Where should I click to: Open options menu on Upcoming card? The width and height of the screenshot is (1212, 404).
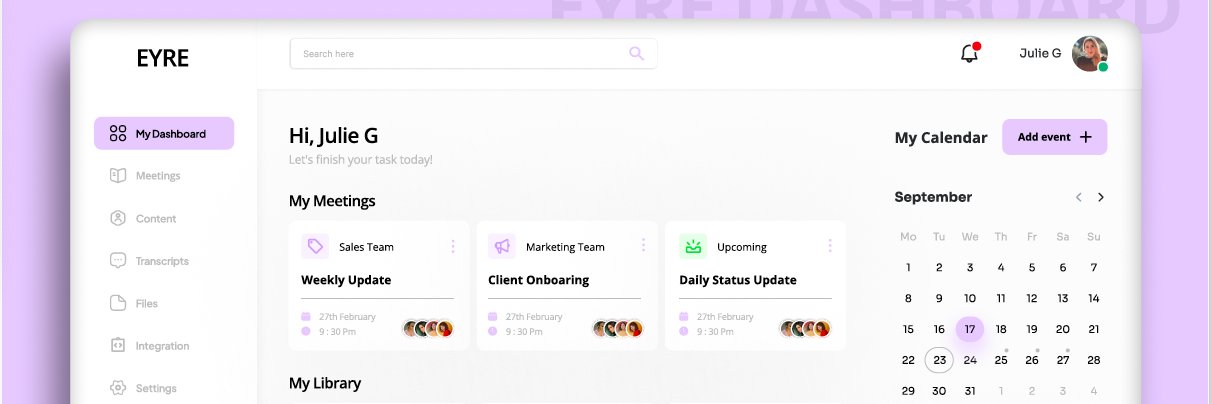tap(830, 246)
